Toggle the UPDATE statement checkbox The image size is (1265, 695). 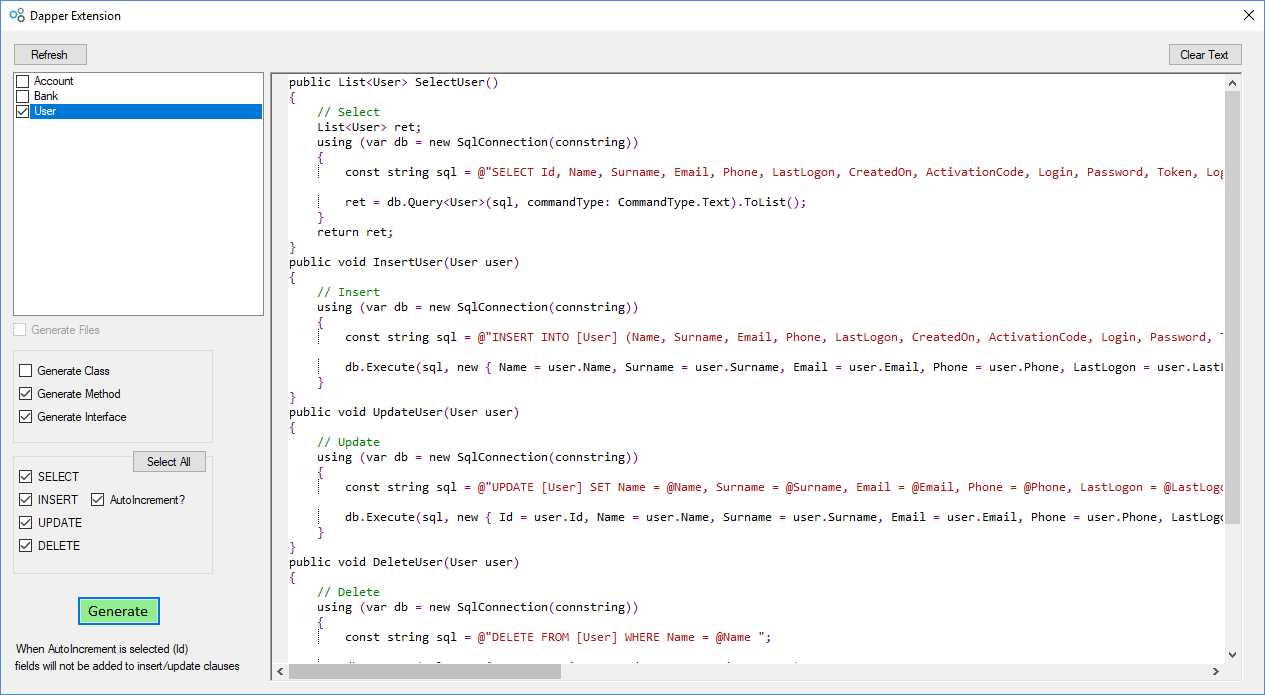point(26,522)
